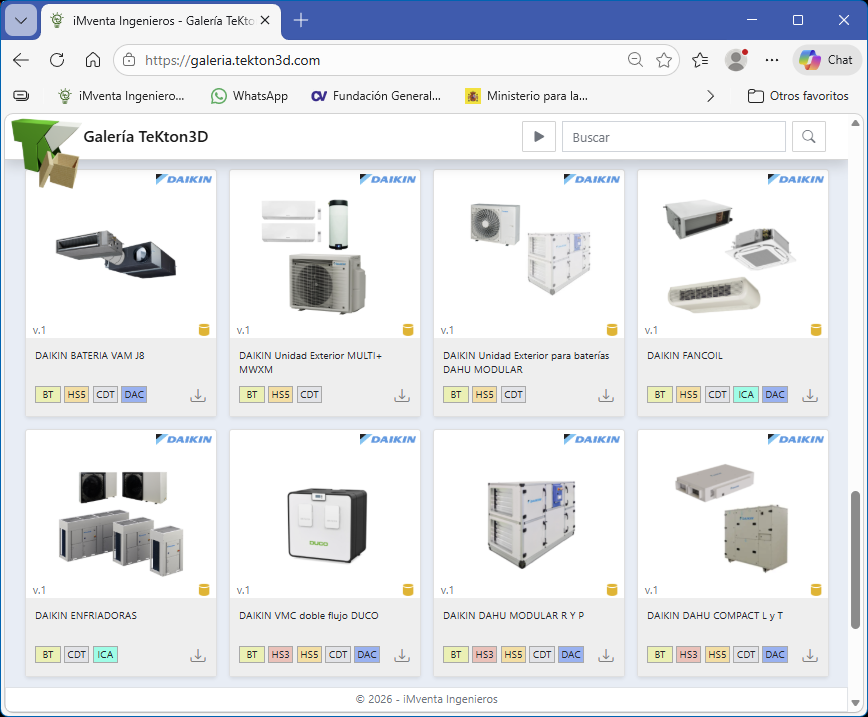This screenshot has width=868, height=717.
Task: Download DAIKIN BATERIA VAM J8 item
Action: [198, 395]
